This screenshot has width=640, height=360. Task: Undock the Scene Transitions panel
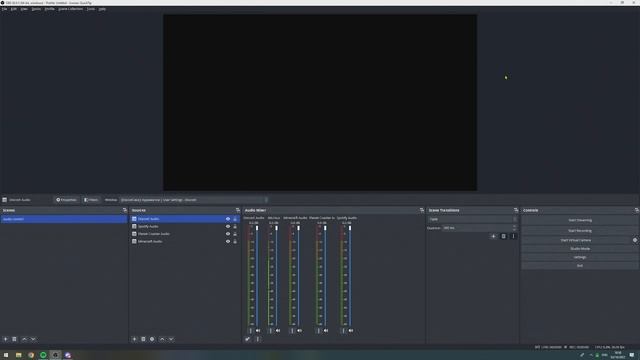click(516, 210)
